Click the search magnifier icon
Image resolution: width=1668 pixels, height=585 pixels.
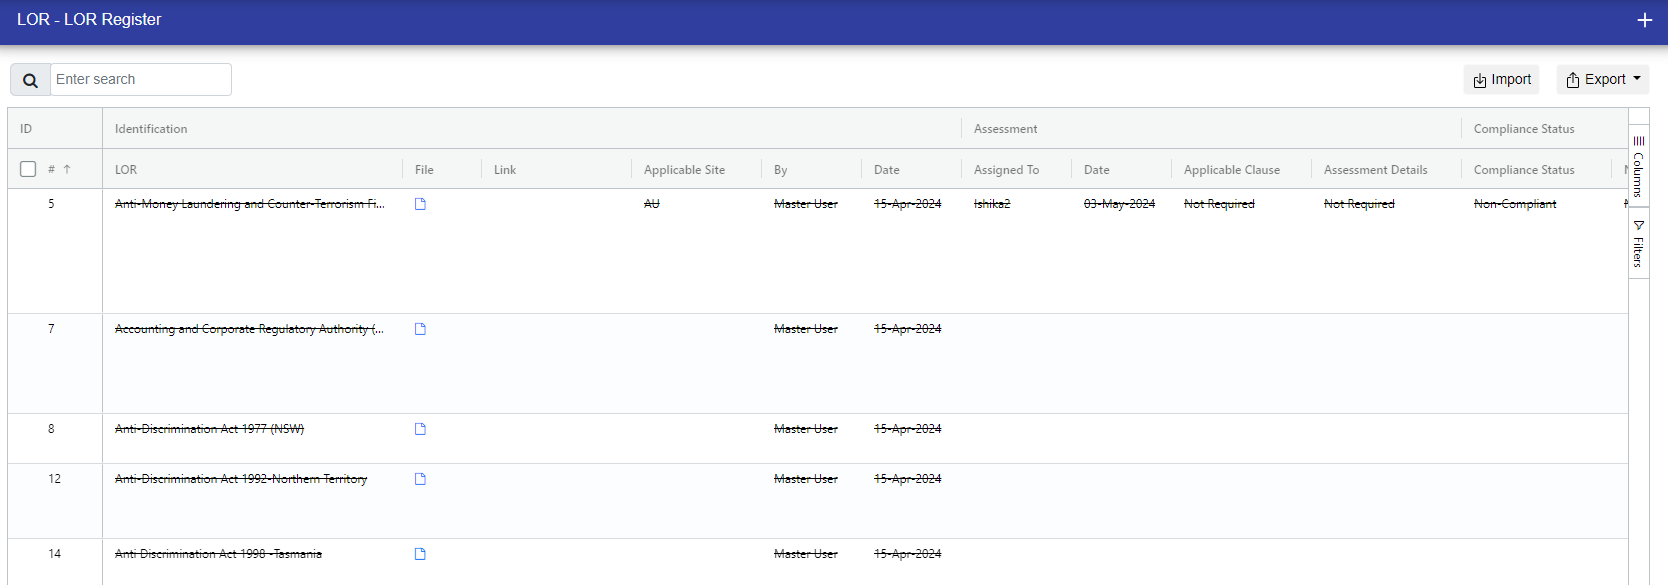click(30, 80)
